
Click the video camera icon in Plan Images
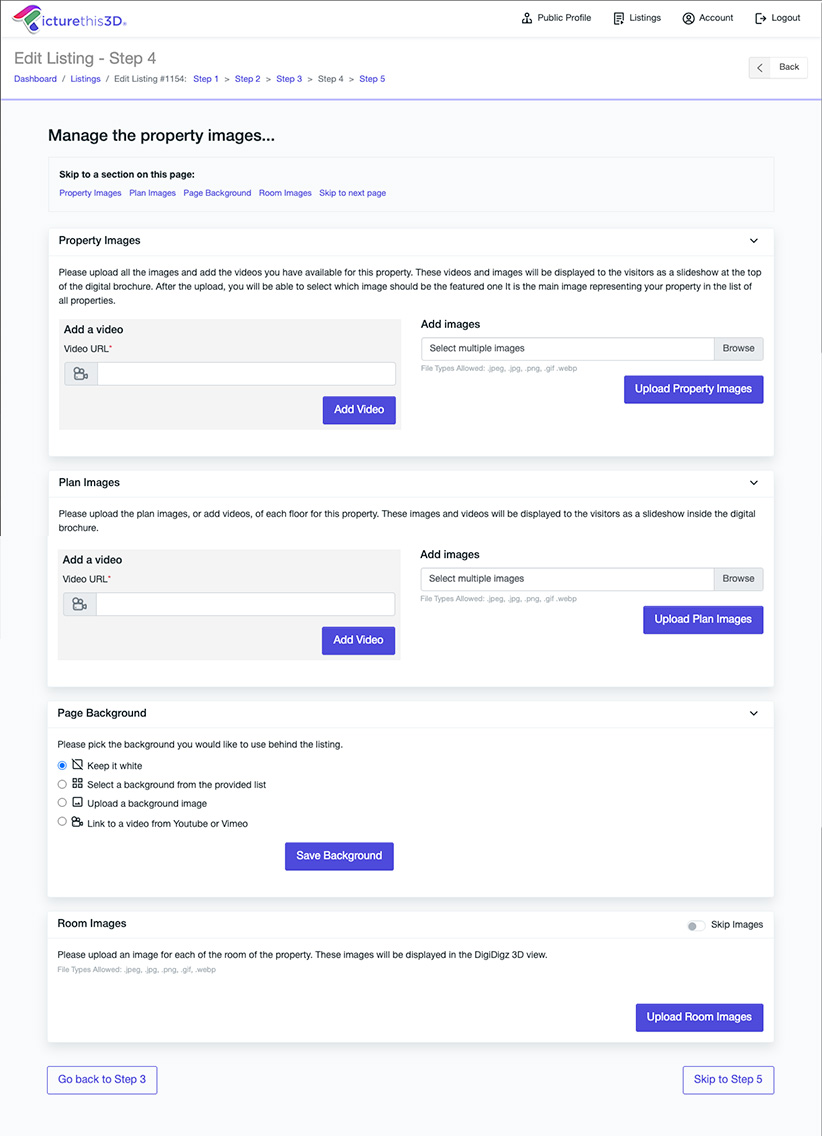[x=80, y=605]
